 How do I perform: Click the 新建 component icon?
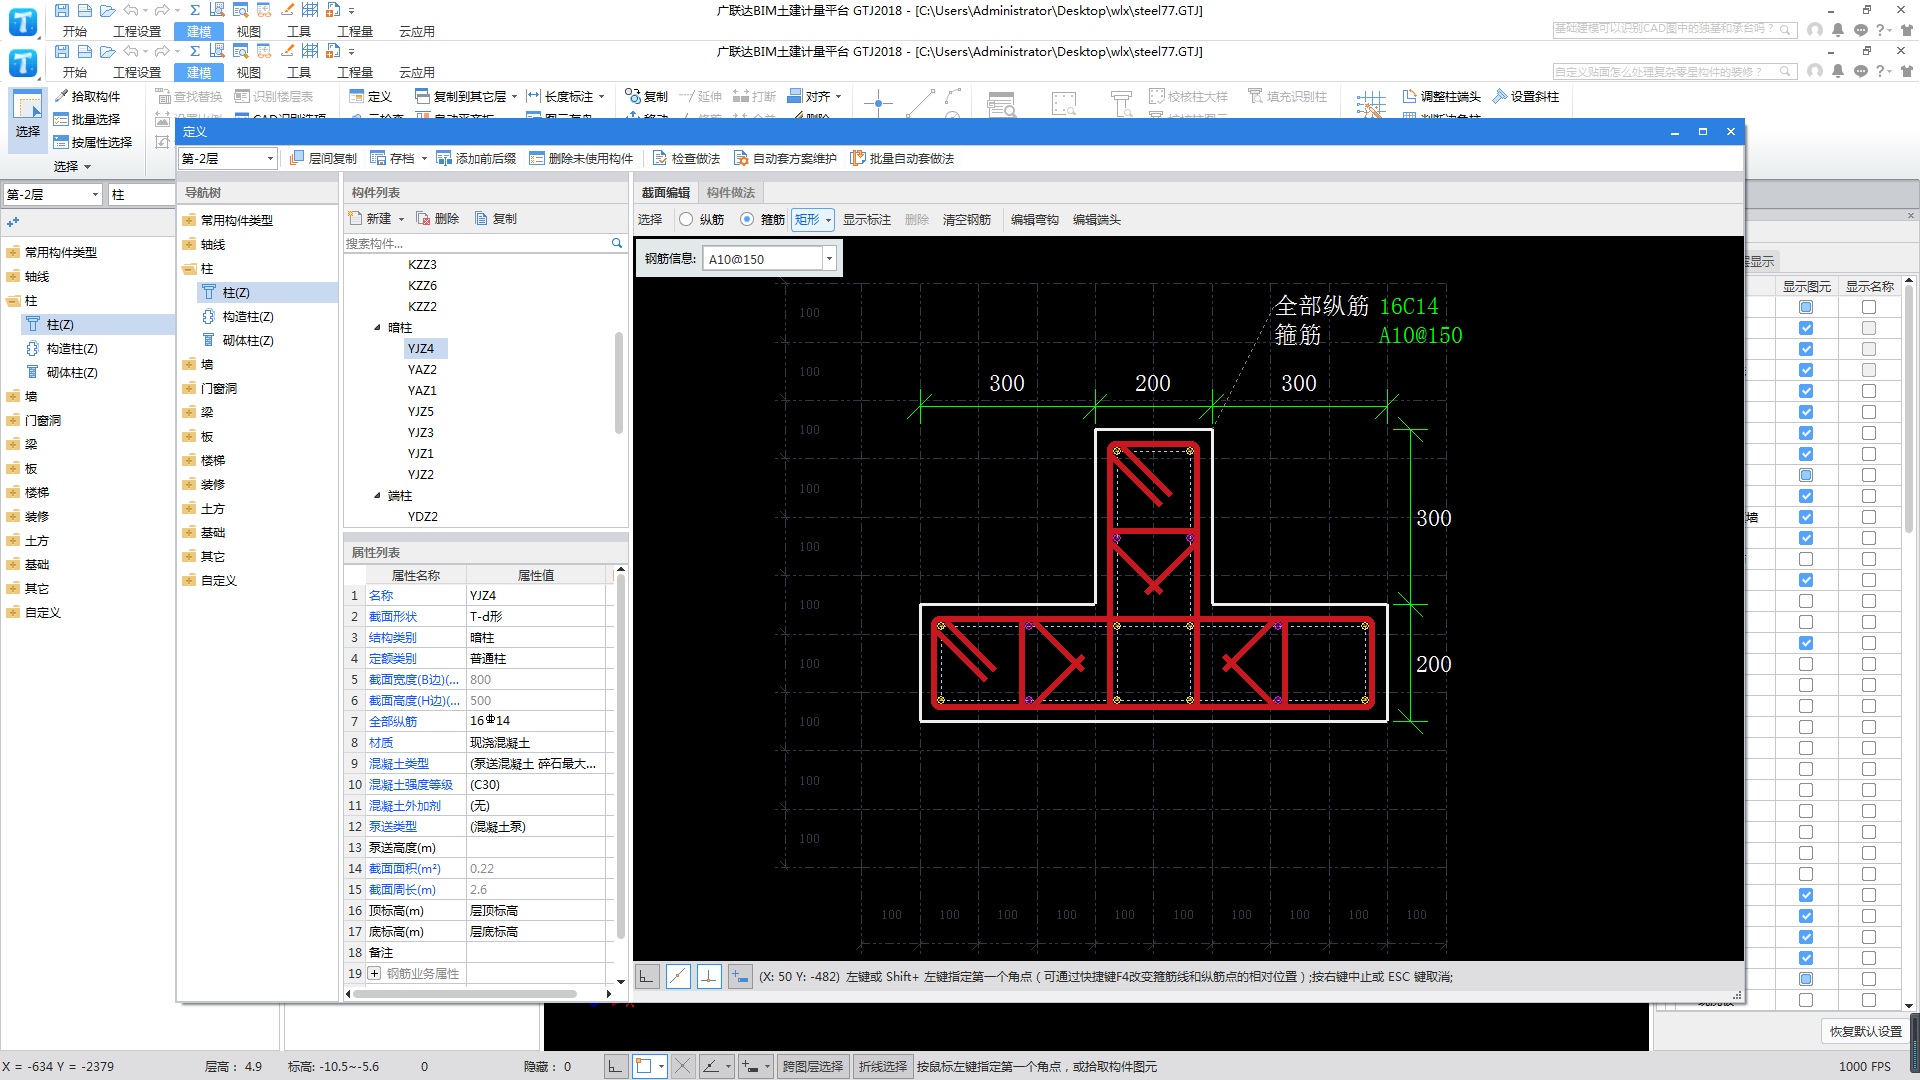355,218
